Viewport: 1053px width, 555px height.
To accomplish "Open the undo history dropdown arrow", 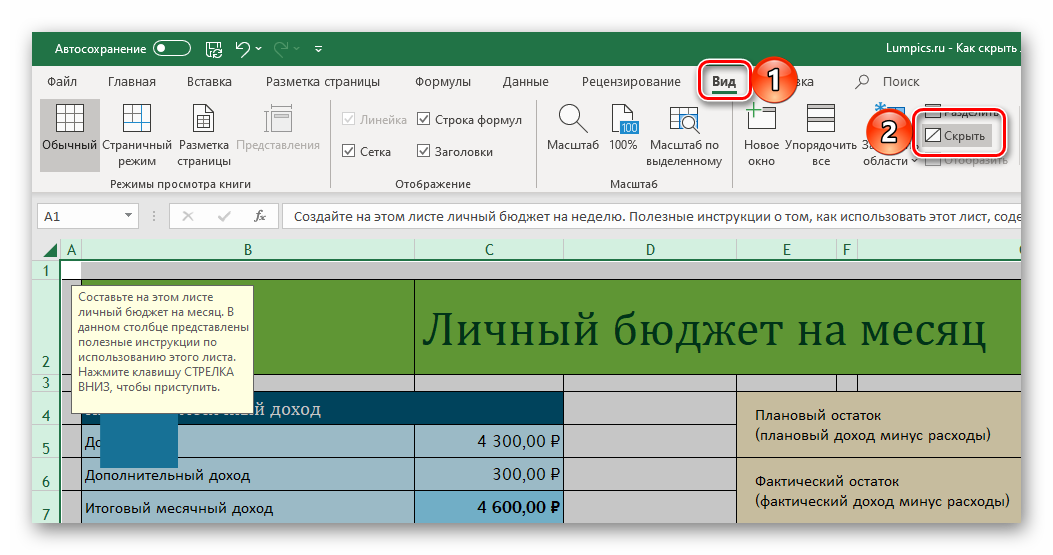I will [259, 47].
